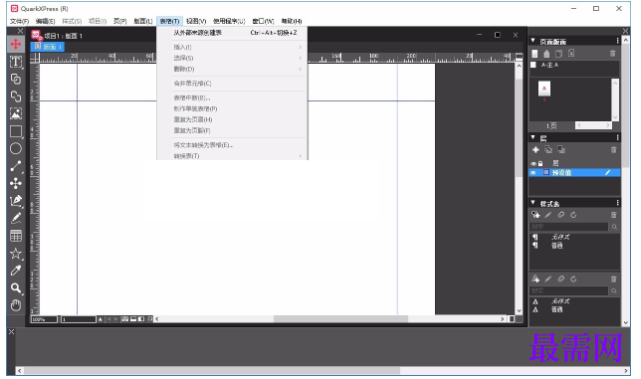
Task: Select the Oval Box tool
Action: click(x=16, y=148)
